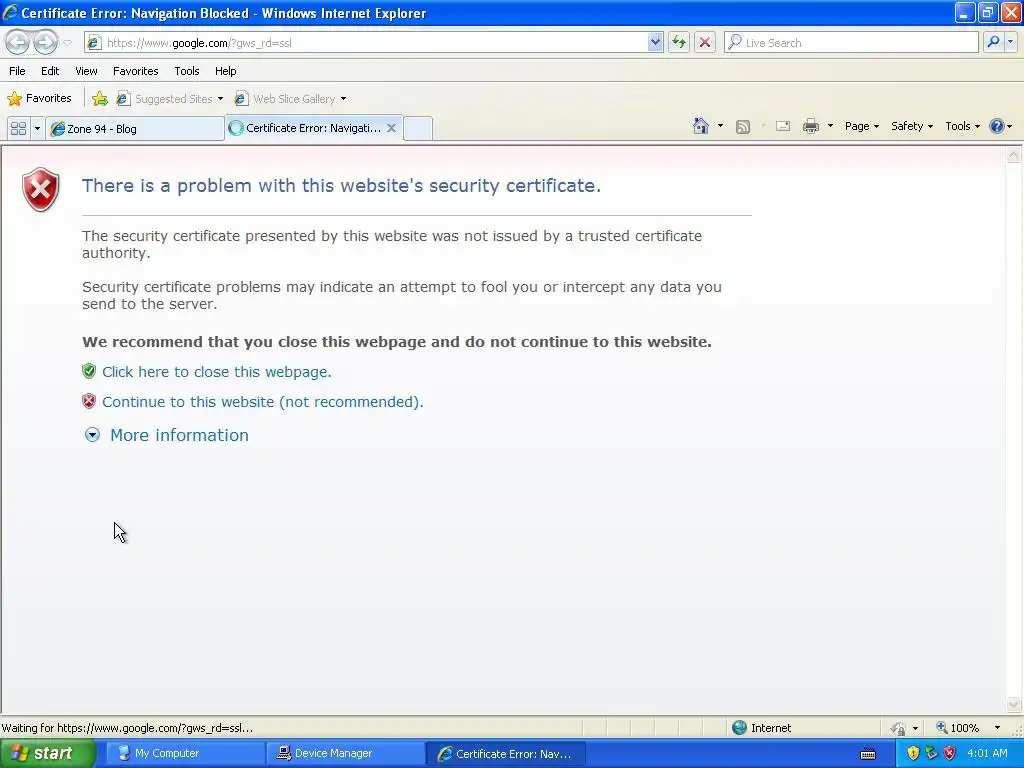Open the View menu
Screen dimensions: 1024x768
click(86, 71)
